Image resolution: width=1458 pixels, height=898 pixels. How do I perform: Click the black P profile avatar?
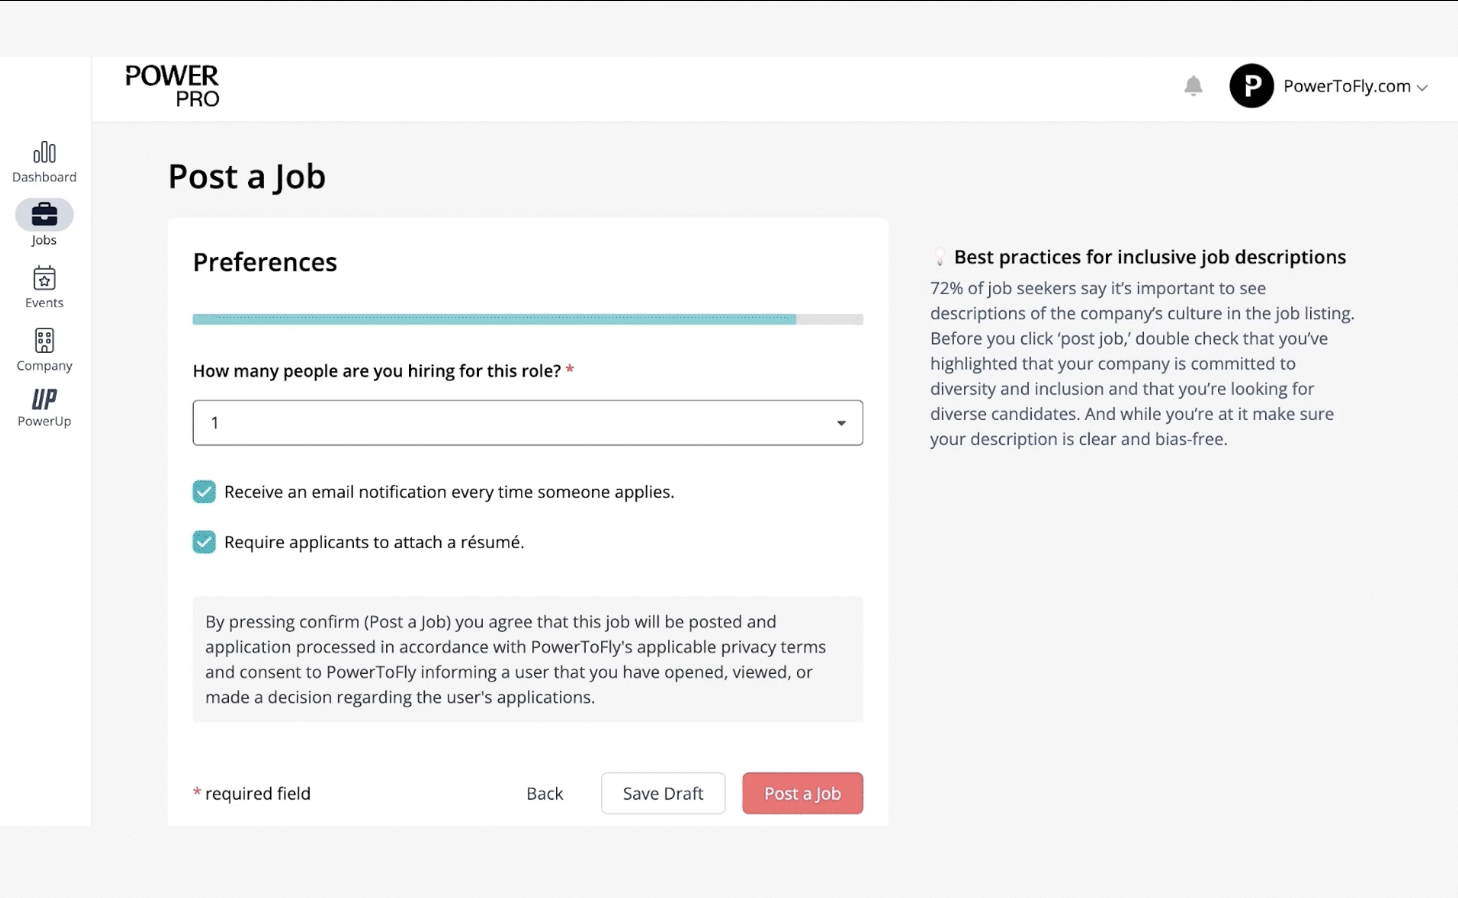pyautogui.click(x=1251, y=86)
